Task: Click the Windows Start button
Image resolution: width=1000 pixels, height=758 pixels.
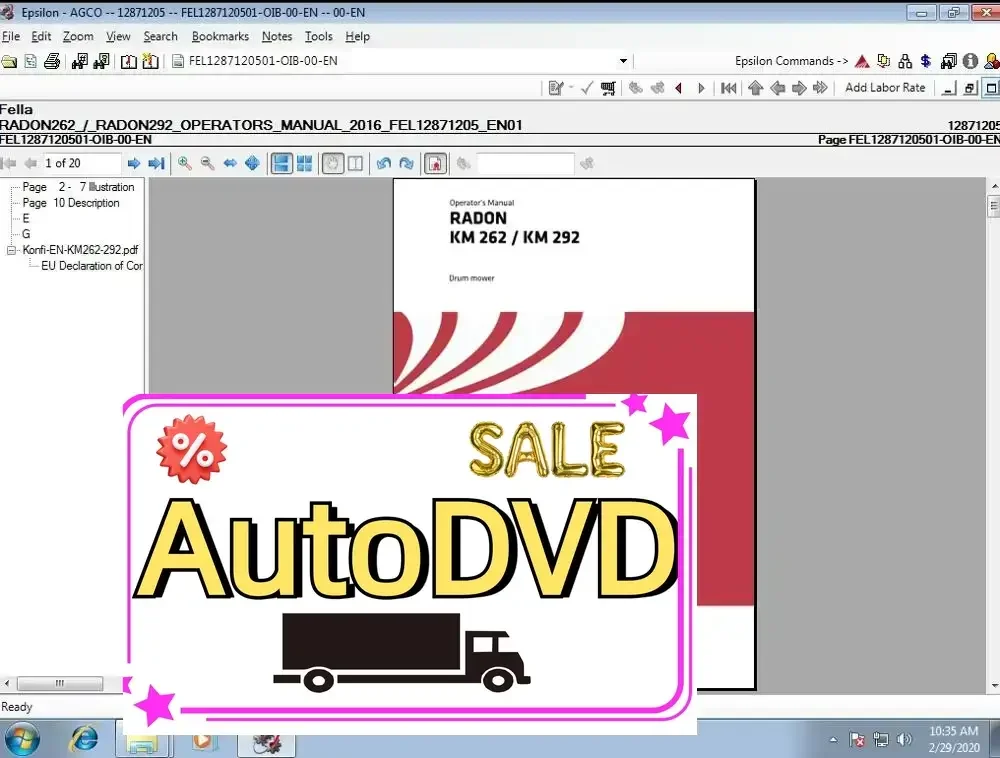Action: 22,739
